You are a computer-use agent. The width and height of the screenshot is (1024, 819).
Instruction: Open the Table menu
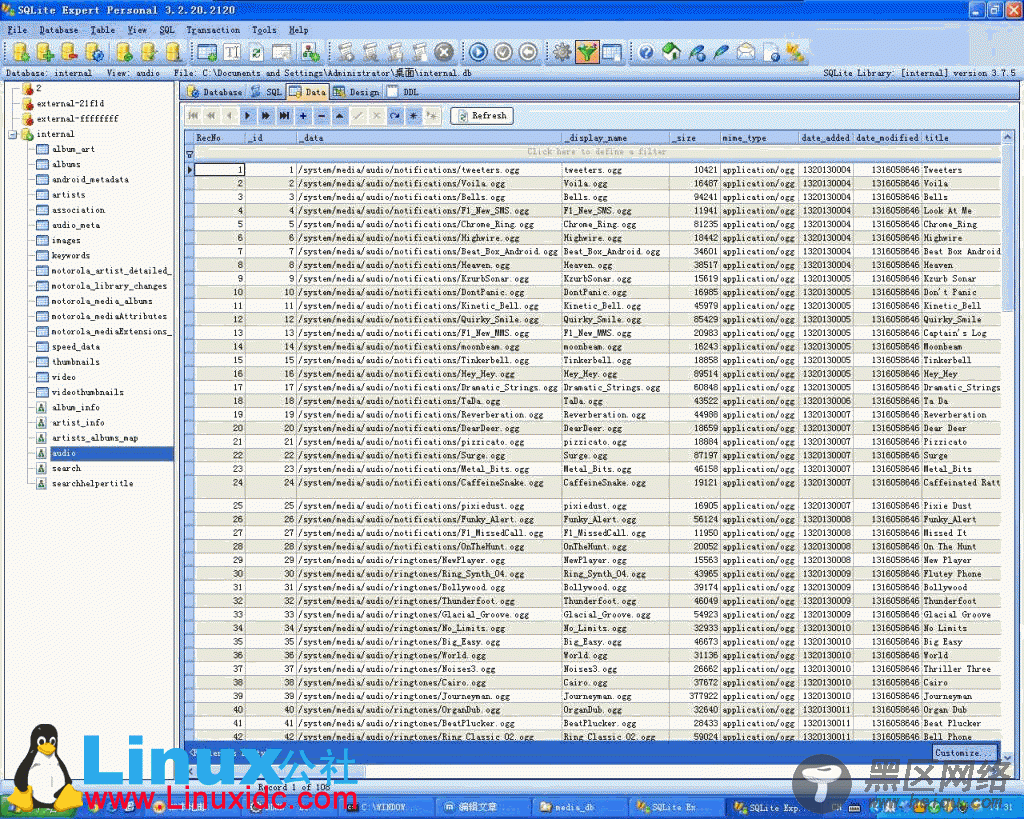pyautogui.click(x=103, y=30)
